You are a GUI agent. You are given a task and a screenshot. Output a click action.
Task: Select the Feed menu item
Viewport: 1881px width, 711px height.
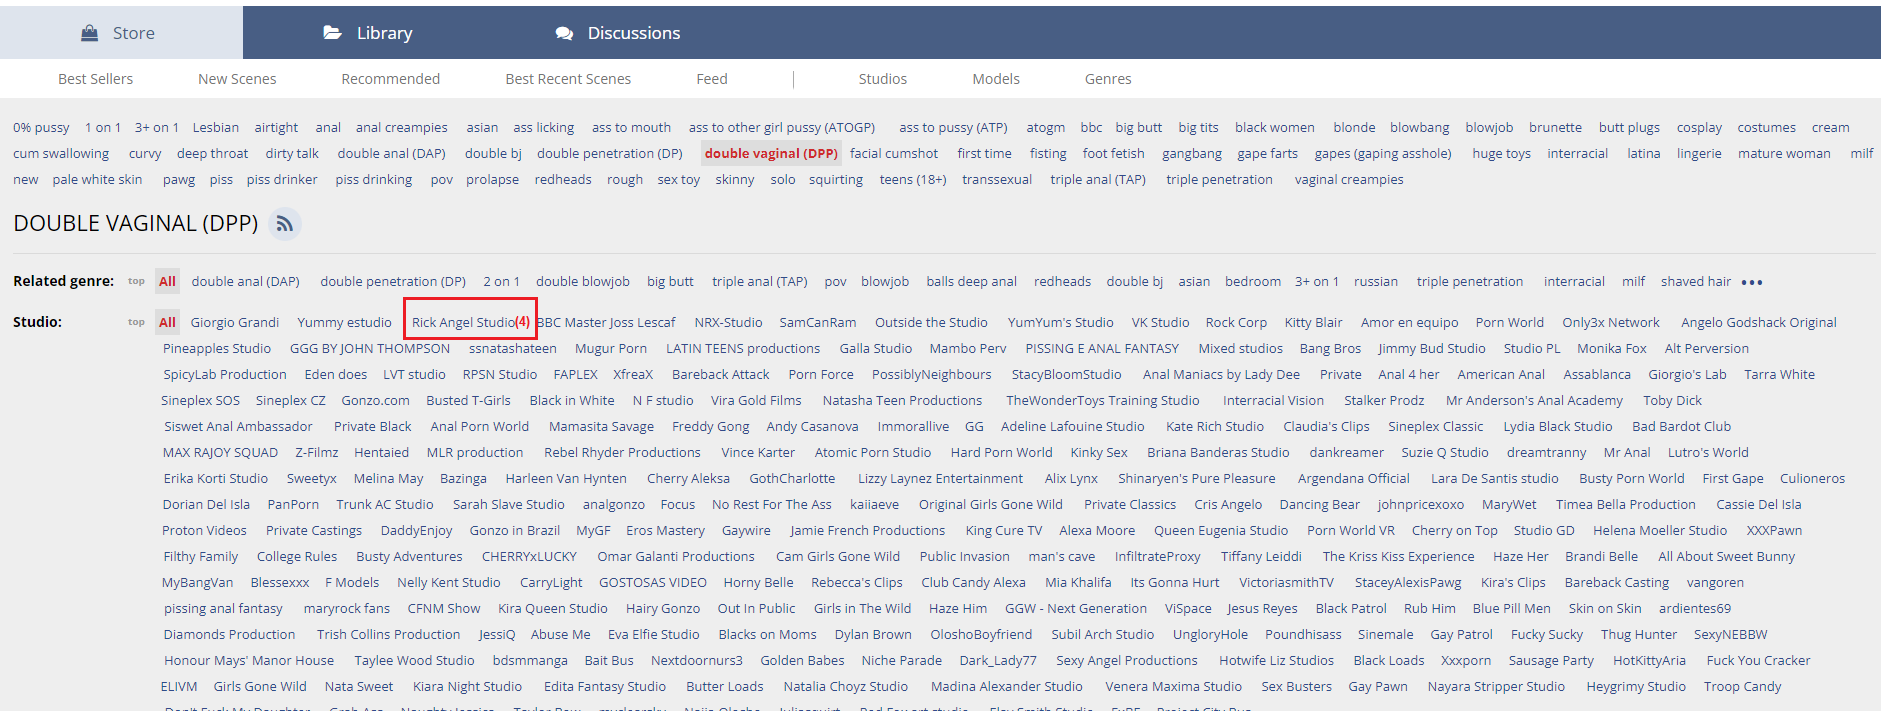pyautogui.click(x=711, y=79)
